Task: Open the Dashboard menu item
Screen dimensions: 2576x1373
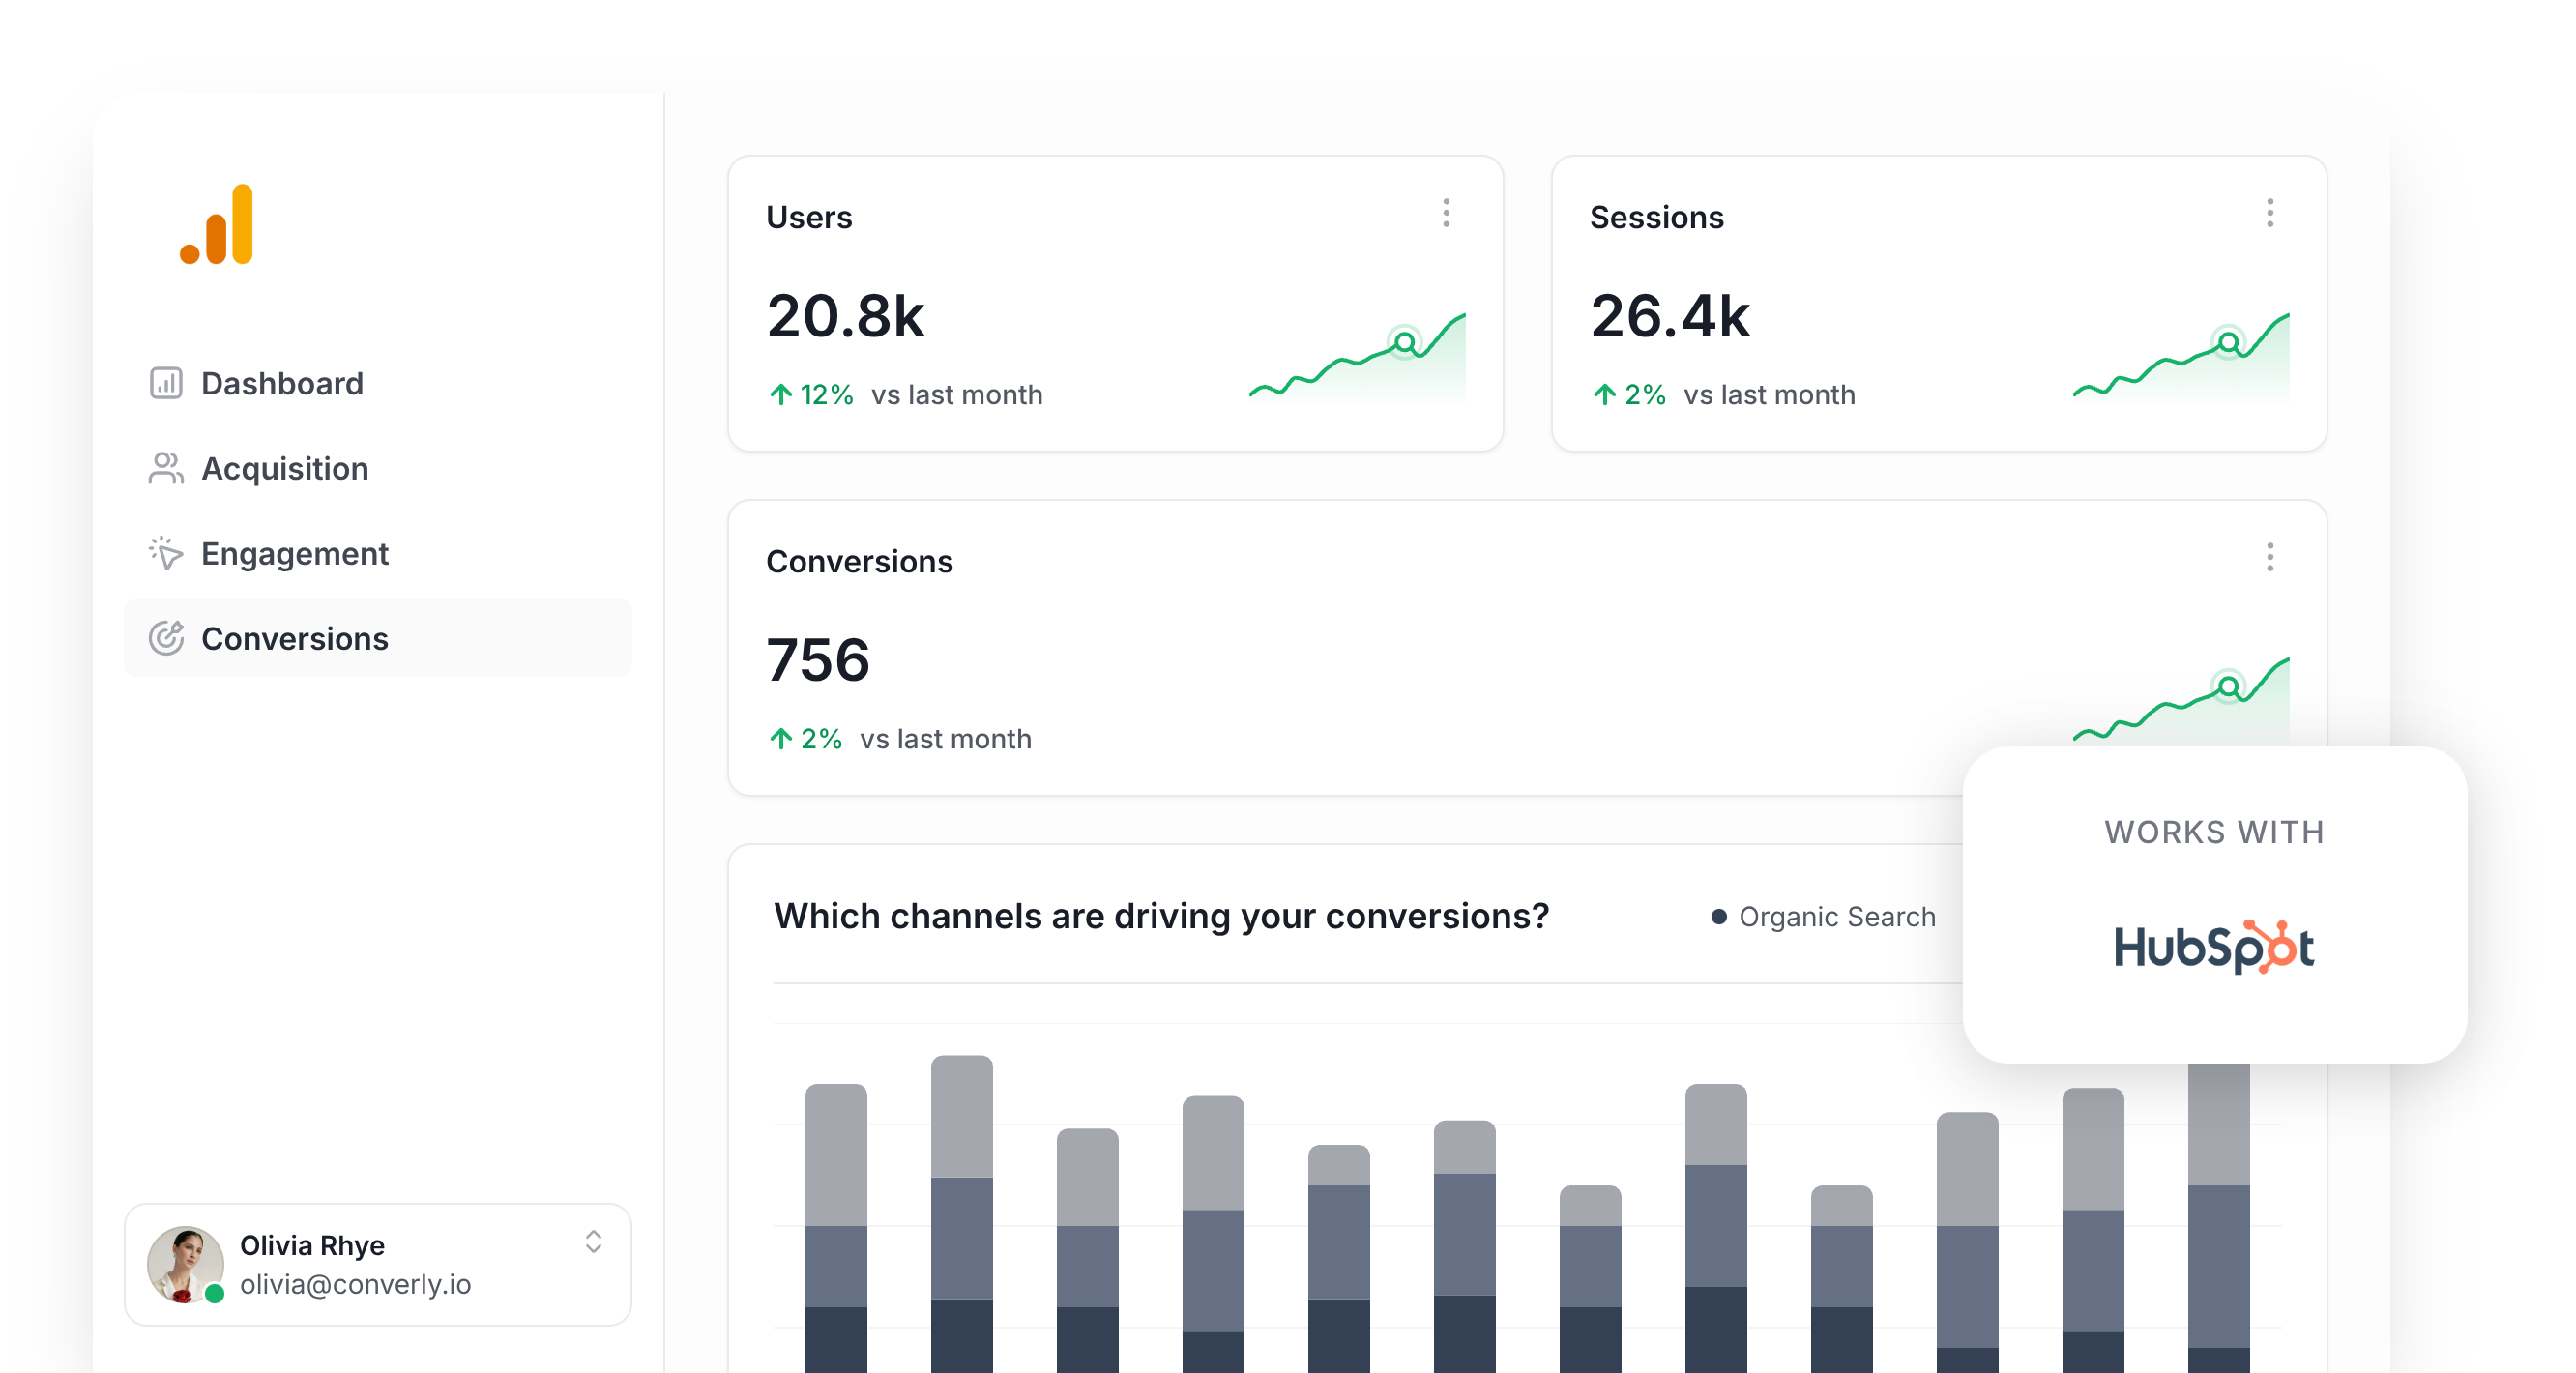Action: pos(282,383)
